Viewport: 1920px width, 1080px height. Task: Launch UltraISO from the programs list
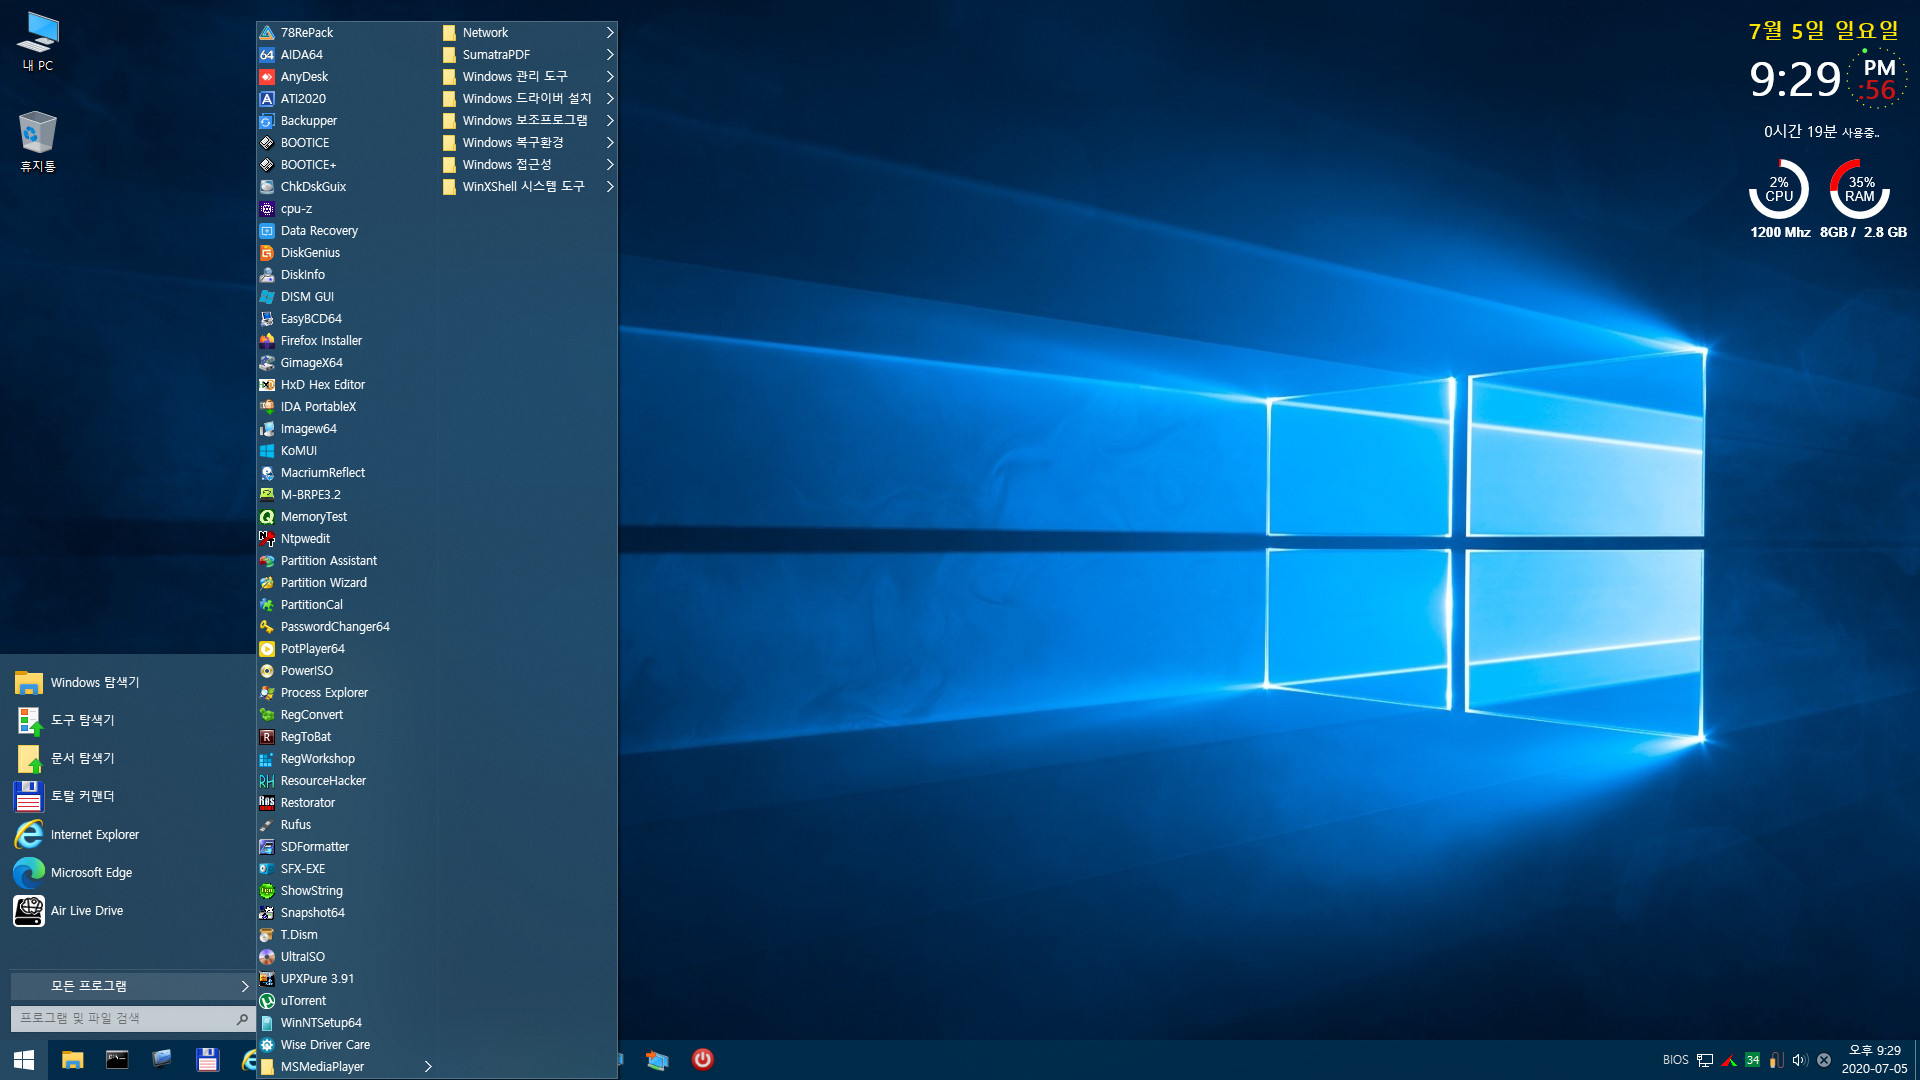tap(346, 957)
